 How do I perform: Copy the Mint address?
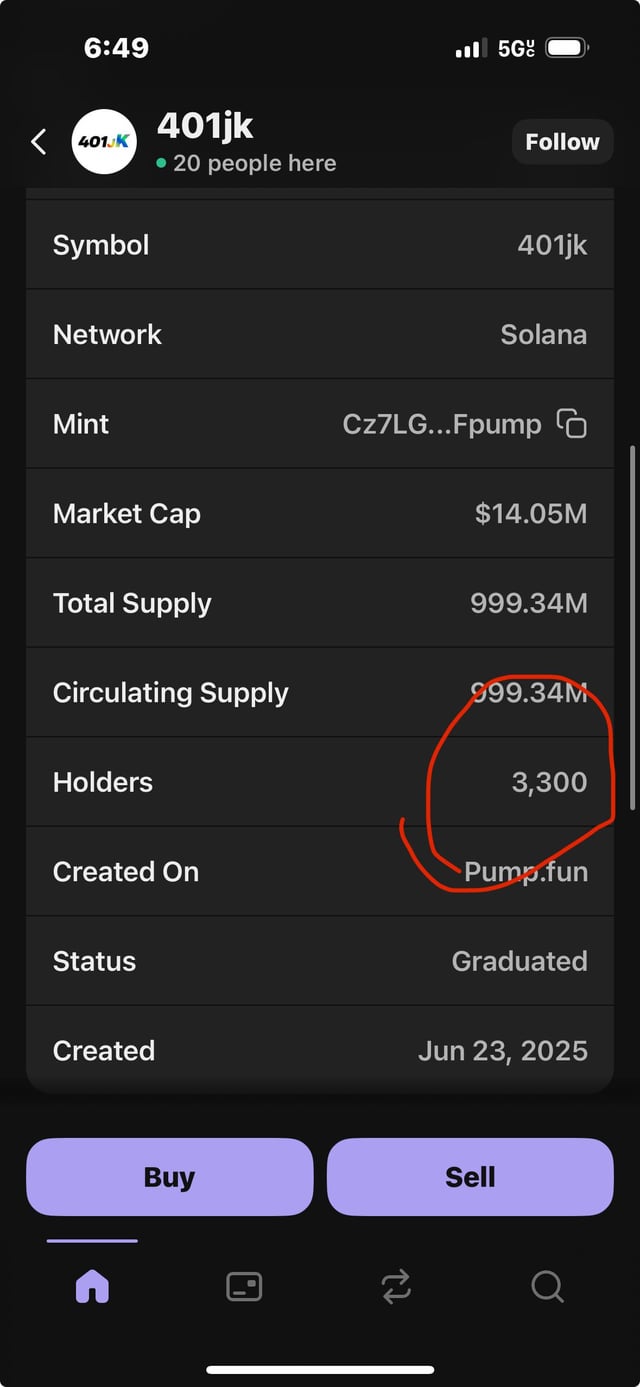tap(571, 424)
